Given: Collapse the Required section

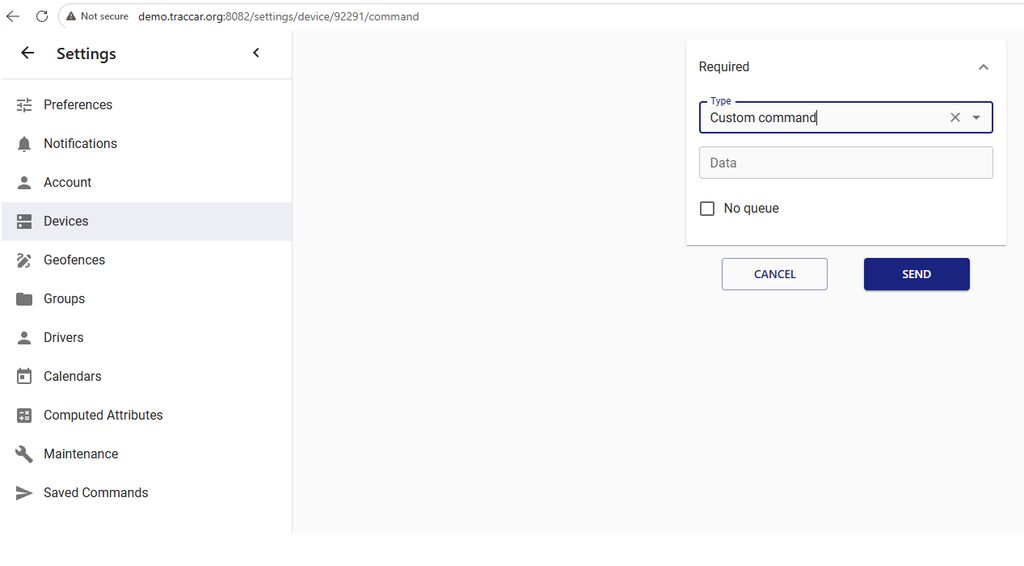Looking at the screenshot, I should (984, 67).
